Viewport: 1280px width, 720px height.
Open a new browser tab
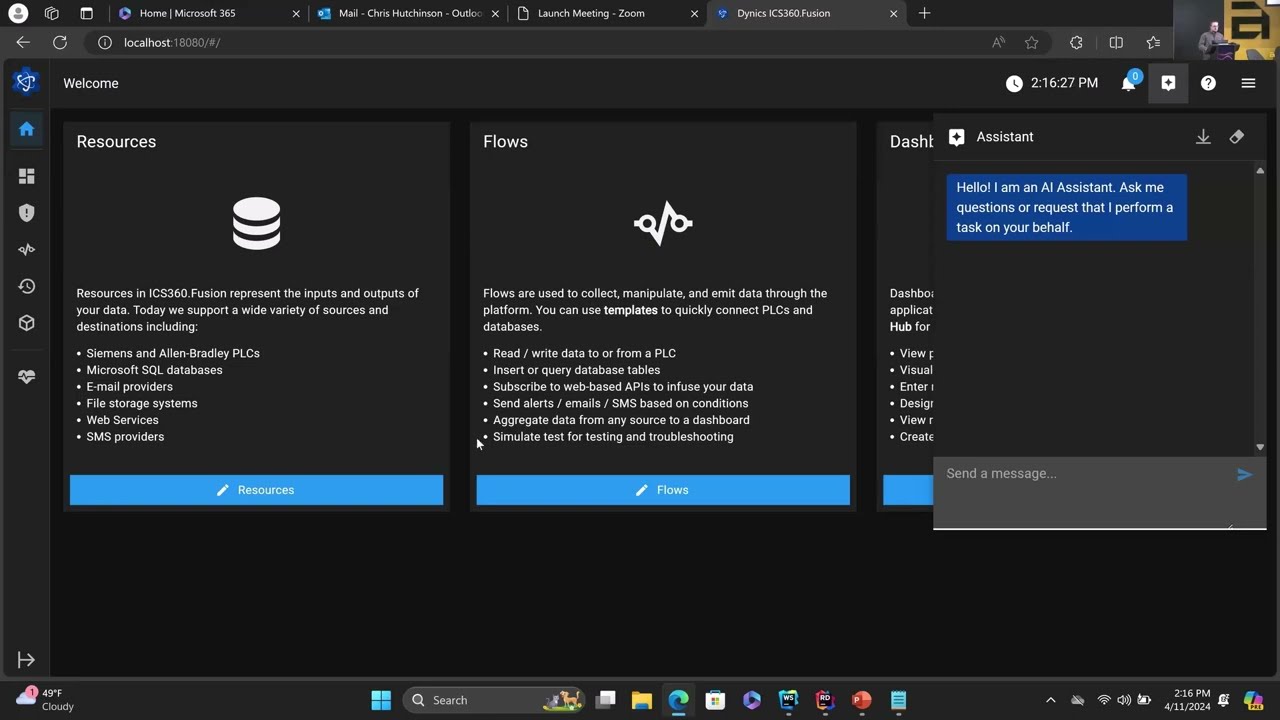pyautogui.click(x=924, y=13)
